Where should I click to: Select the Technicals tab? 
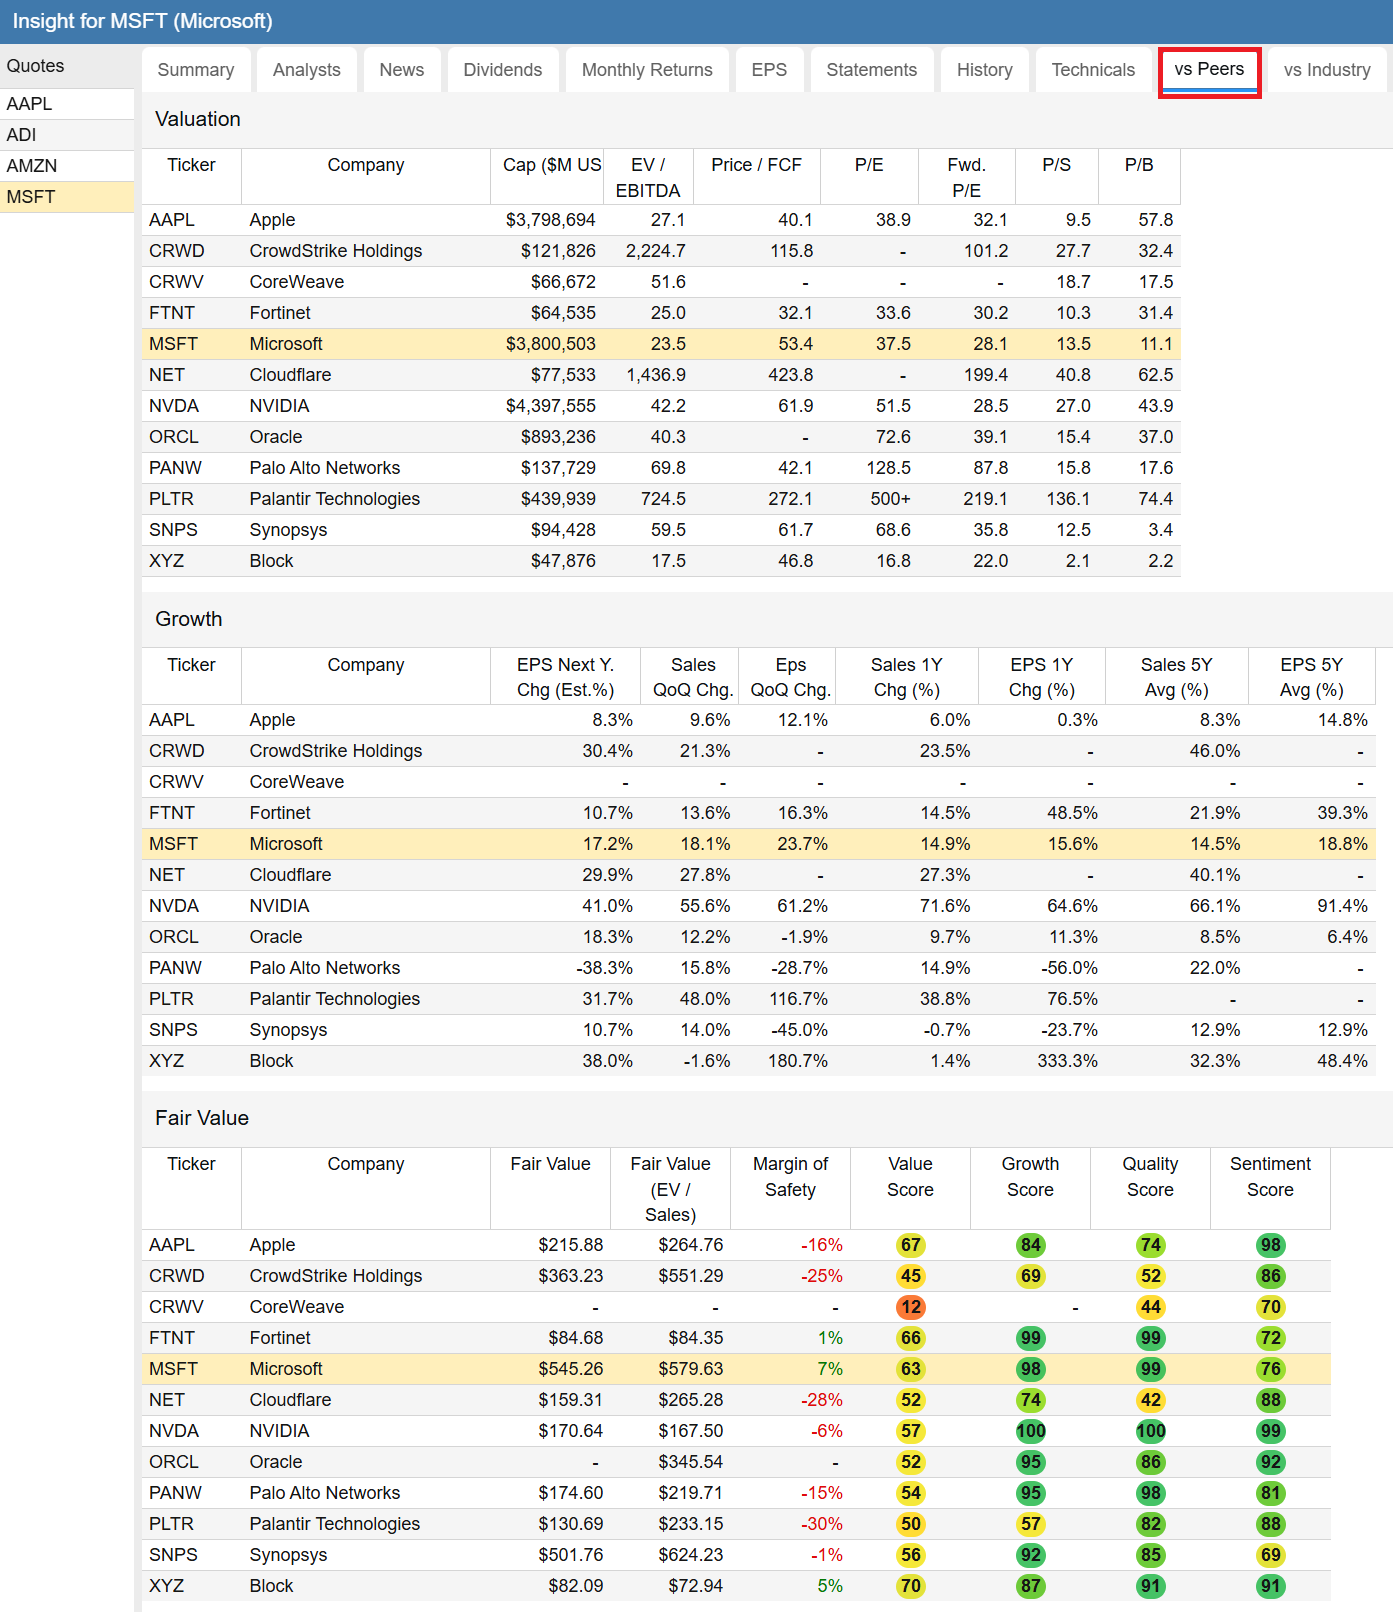[x=1093, y=70]
